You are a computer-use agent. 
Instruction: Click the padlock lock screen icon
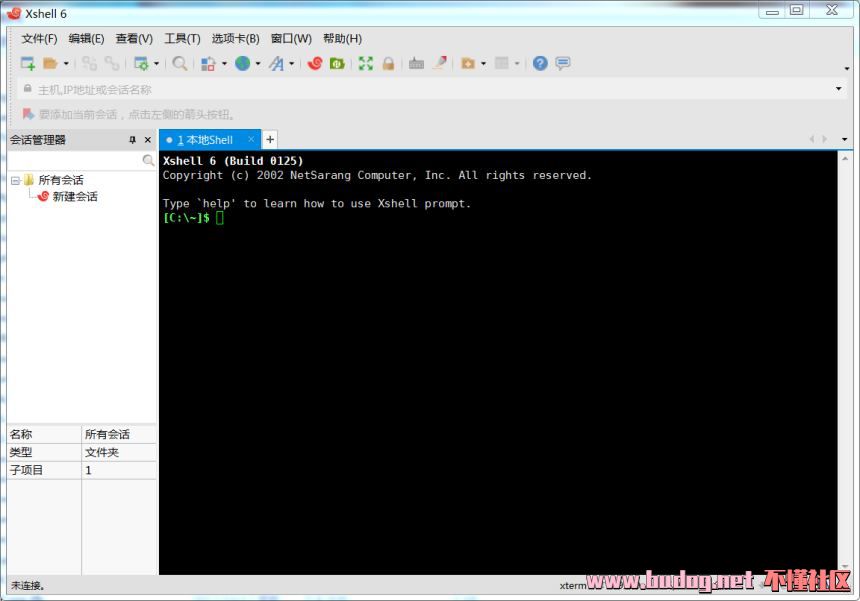tap(388, 63)
